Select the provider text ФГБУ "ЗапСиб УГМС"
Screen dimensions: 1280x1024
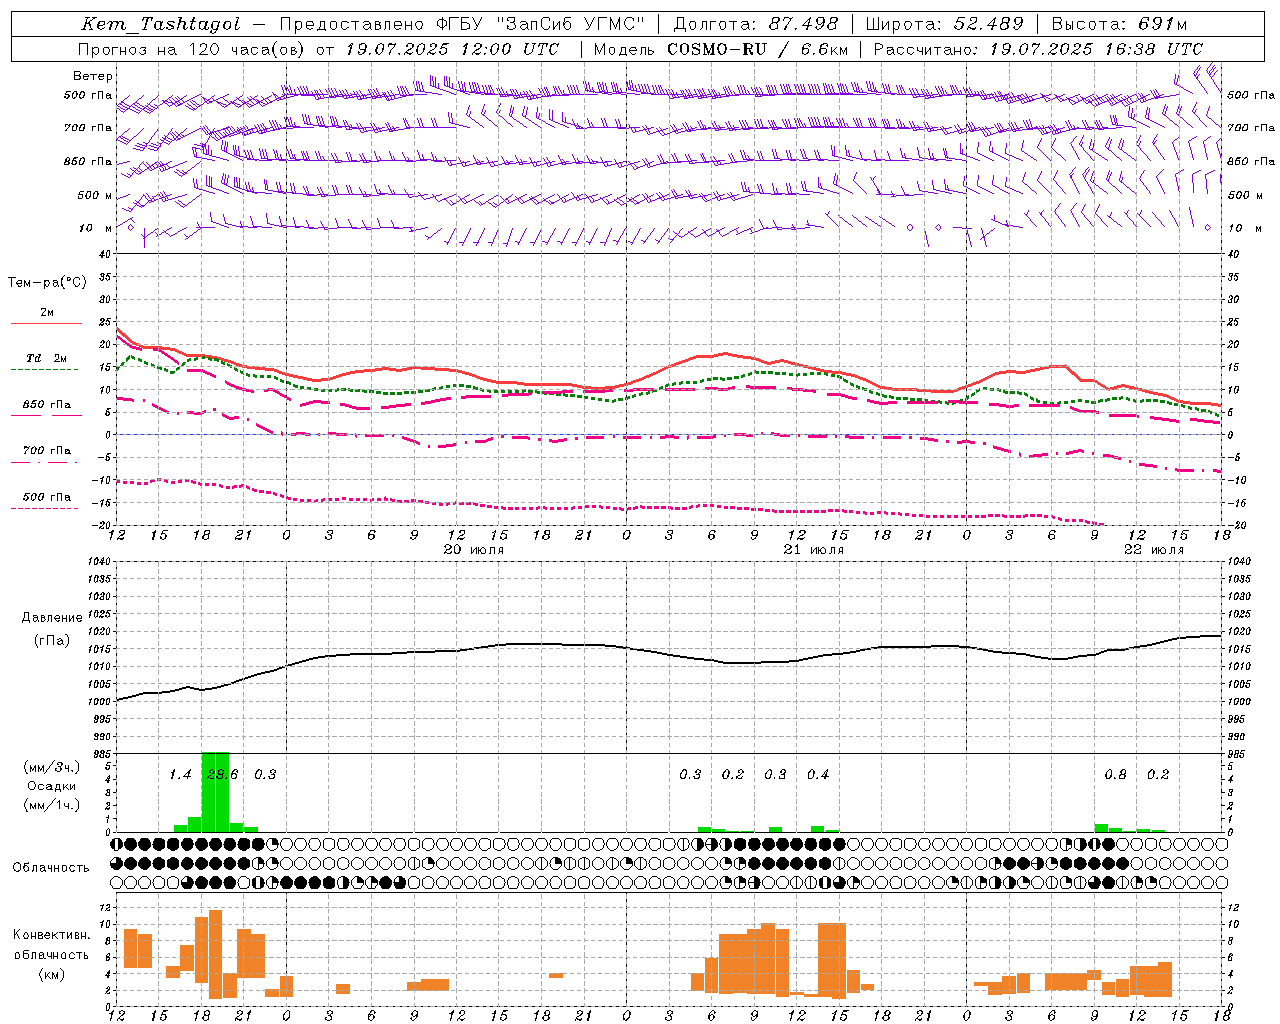pos(541,25)
